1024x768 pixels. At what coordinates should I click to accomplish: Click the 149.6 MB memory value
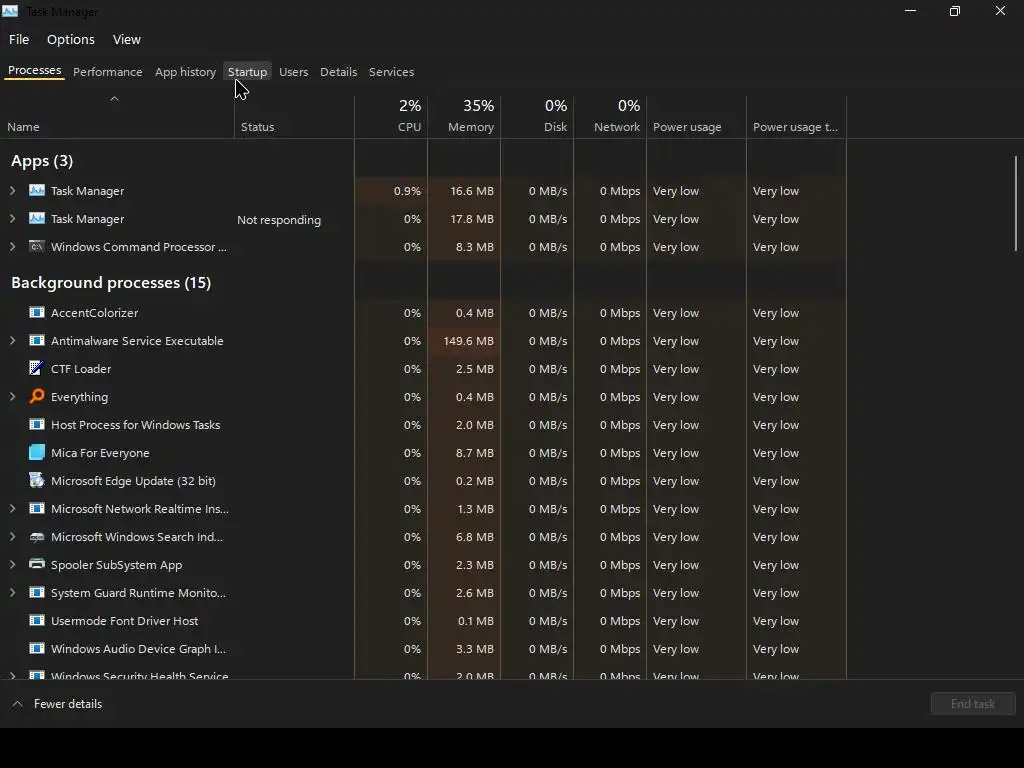(x=468, y=341)
